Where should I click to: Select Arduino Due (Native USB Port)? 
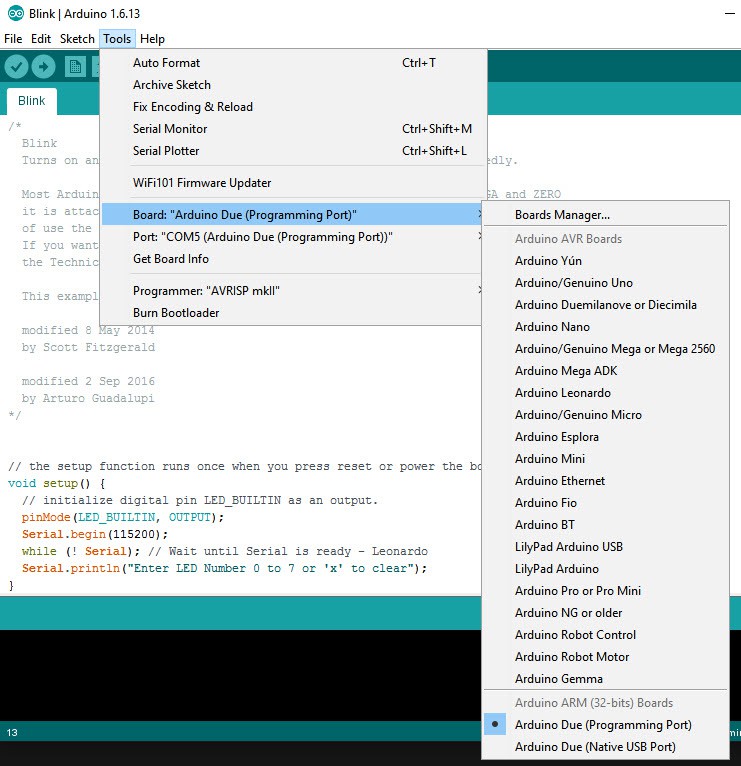[x=606, y=746]
